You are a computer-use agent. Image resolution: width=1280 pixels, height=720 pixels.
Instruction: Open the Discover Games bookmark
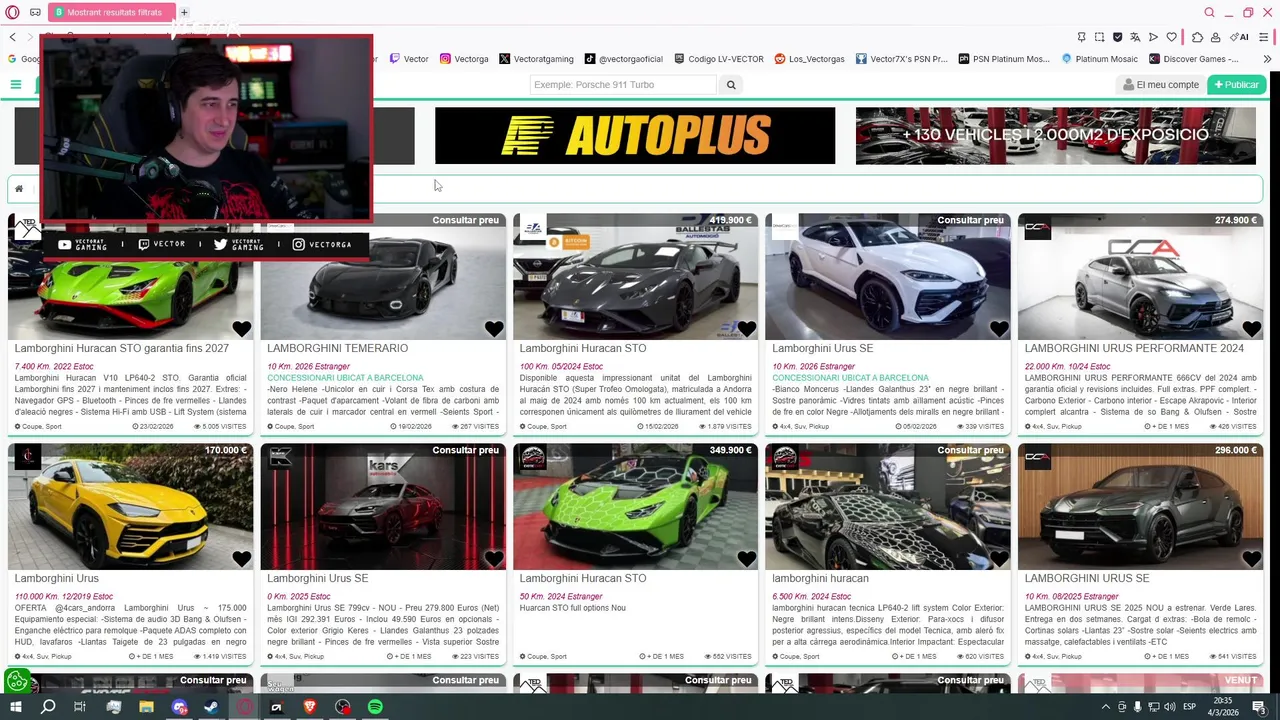pos(1195,59)
